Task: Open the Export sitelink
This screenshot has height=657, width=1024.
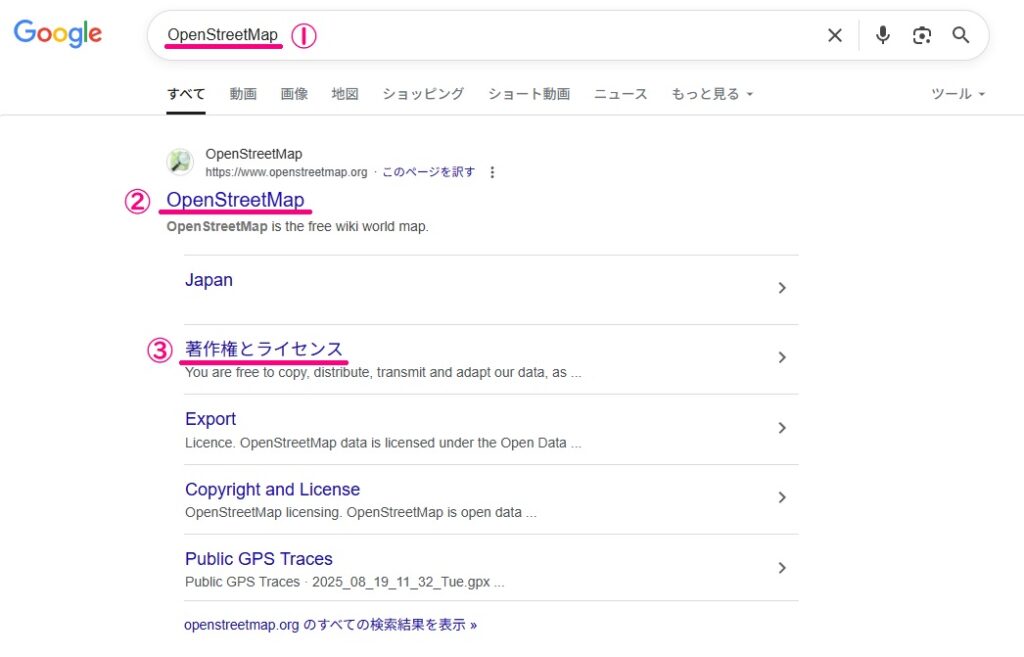Action: point(210,419)
